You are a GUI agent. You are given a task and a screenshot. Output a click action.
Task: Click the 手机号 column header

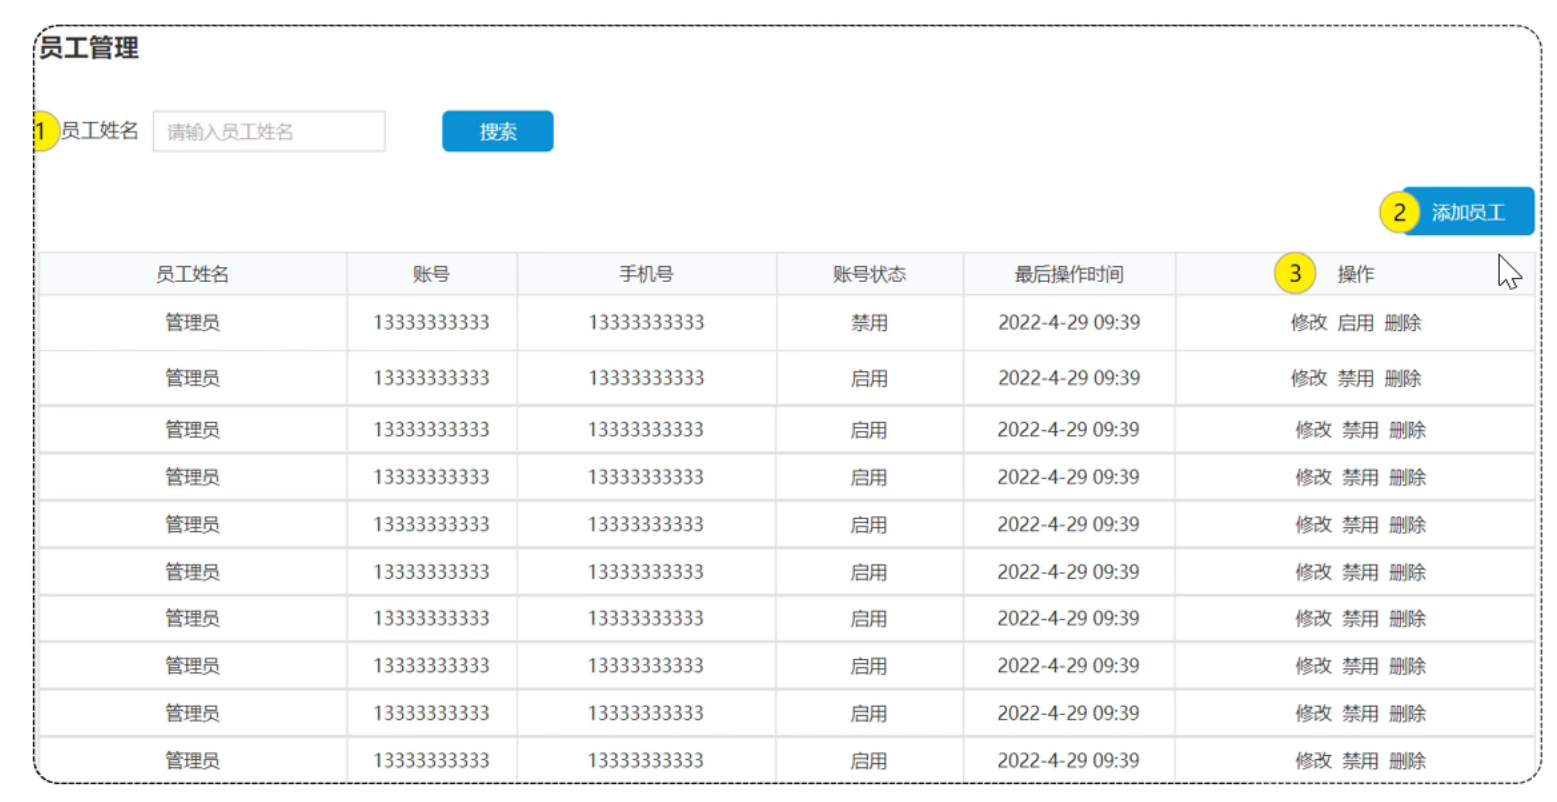646,274
